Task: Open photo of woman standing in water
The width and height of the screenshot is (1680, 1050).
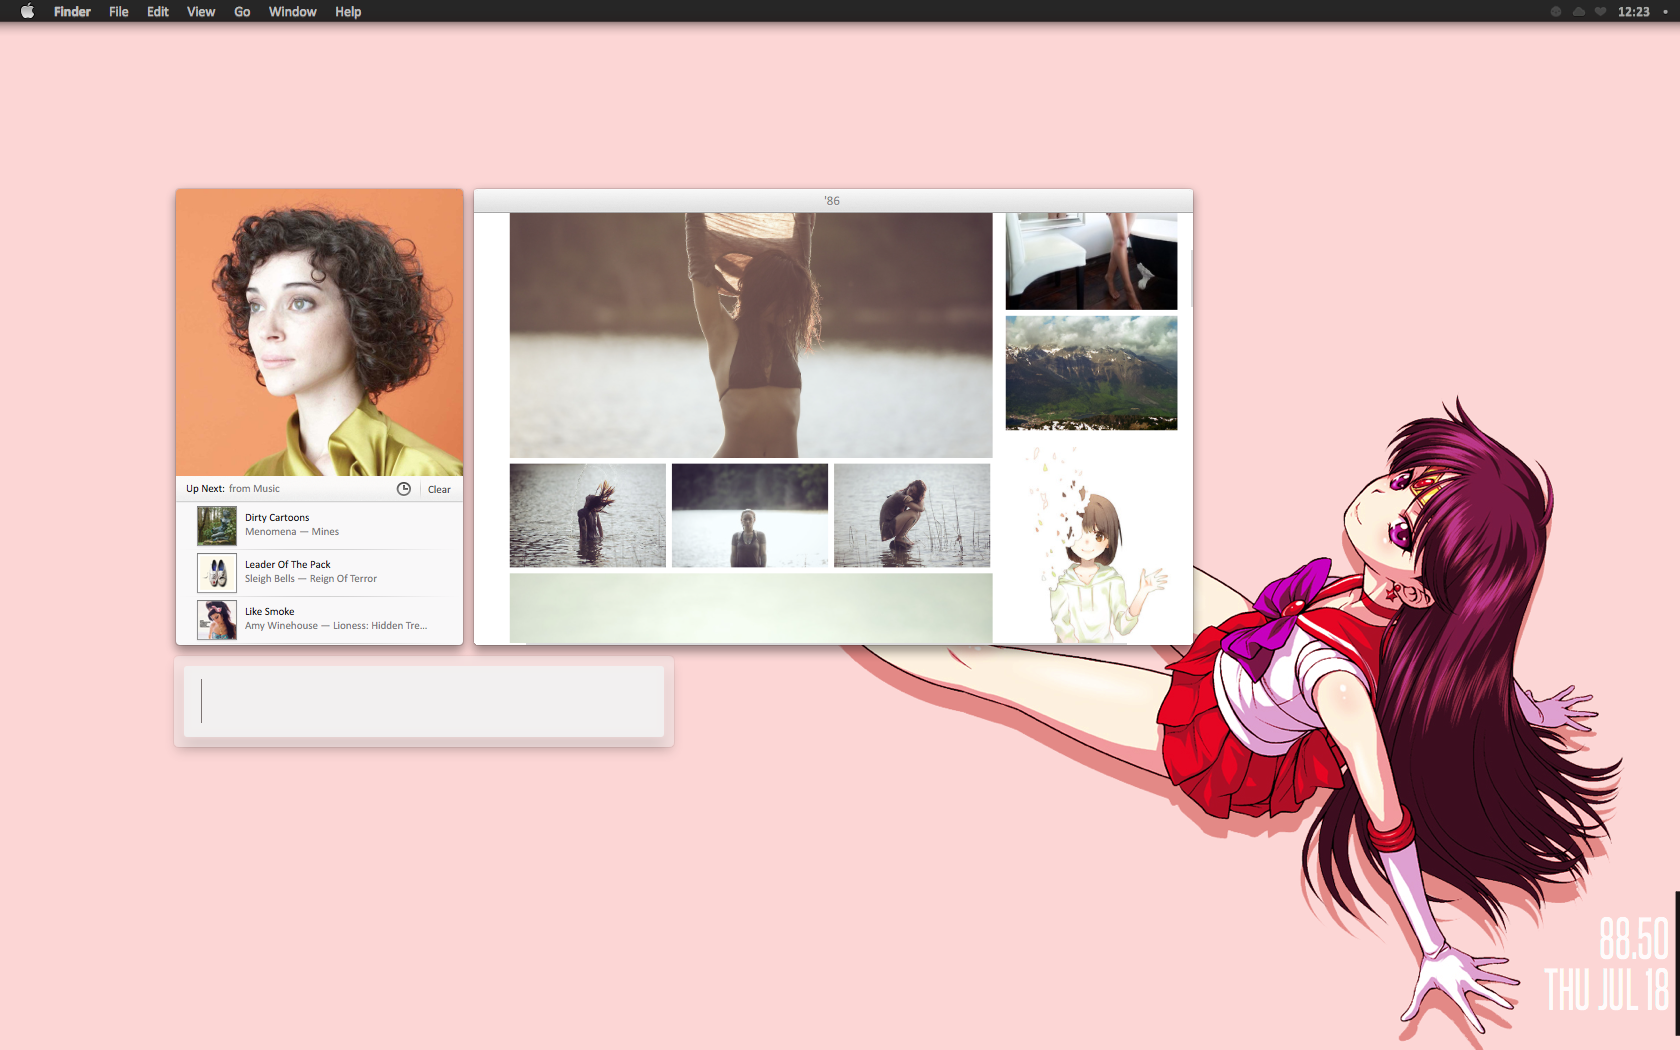Action: tap(750, 515)
